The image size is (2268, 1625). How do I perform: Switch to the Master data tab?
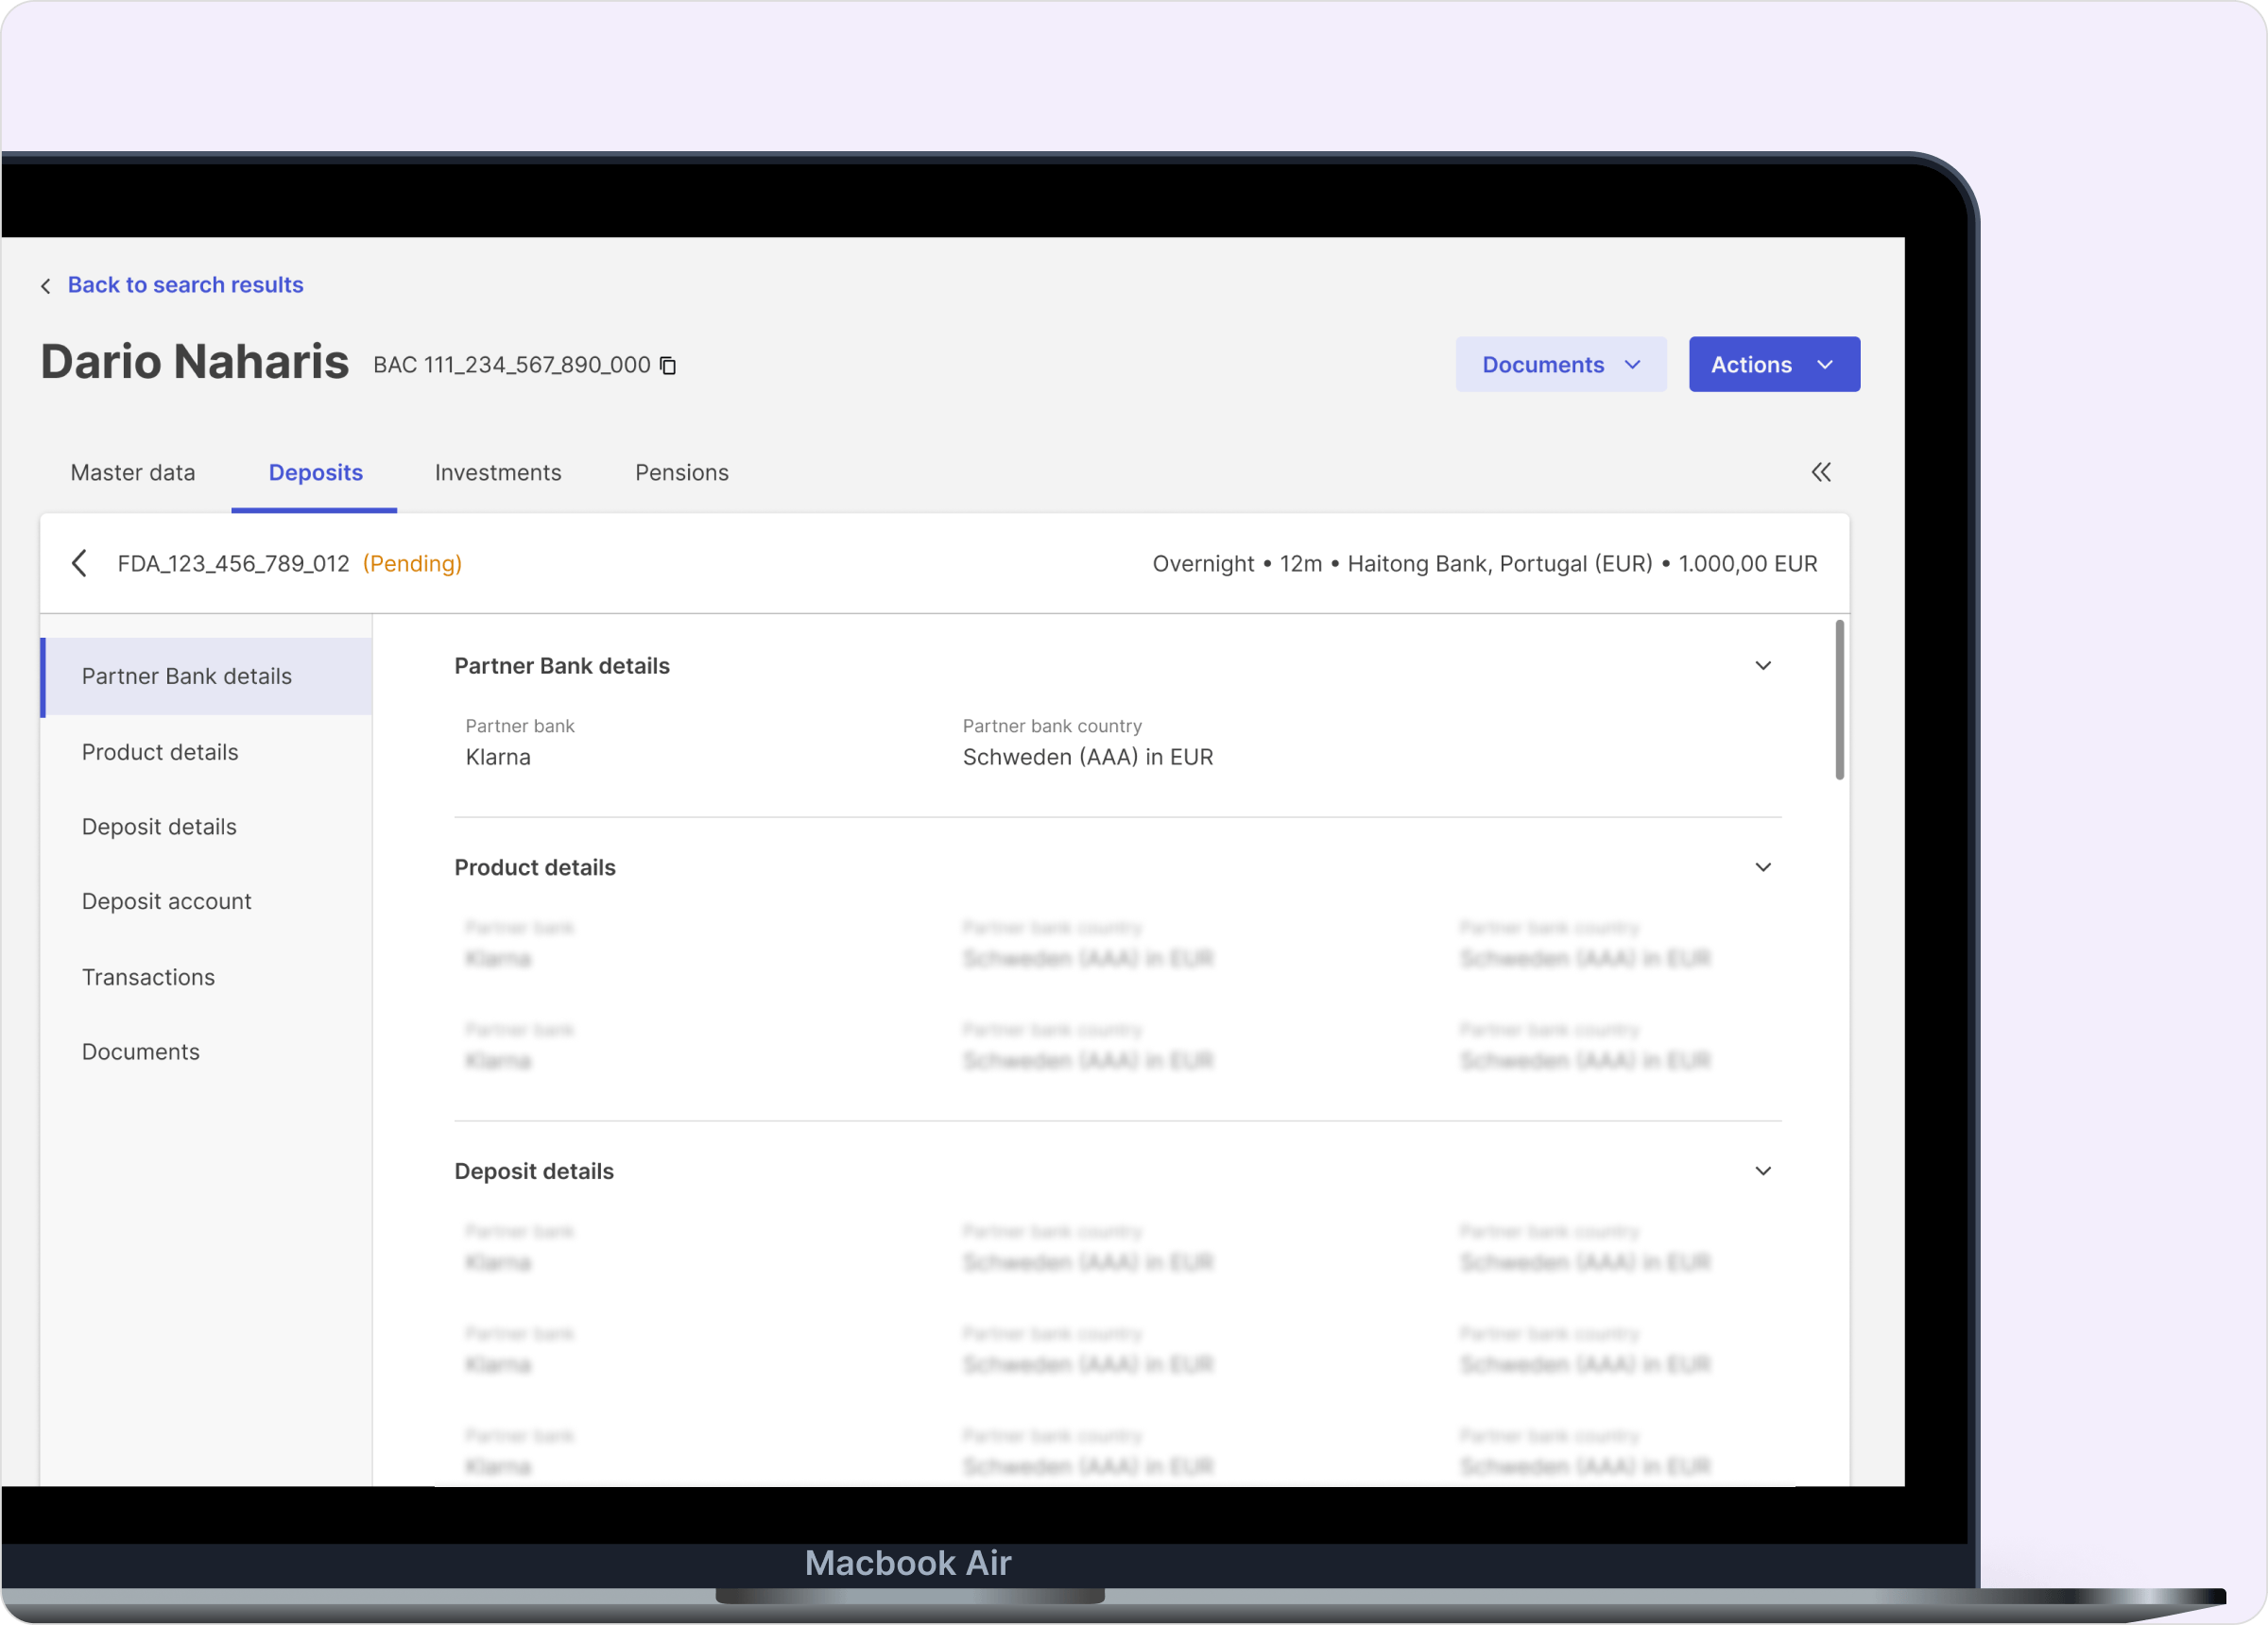tap(133, 473)
